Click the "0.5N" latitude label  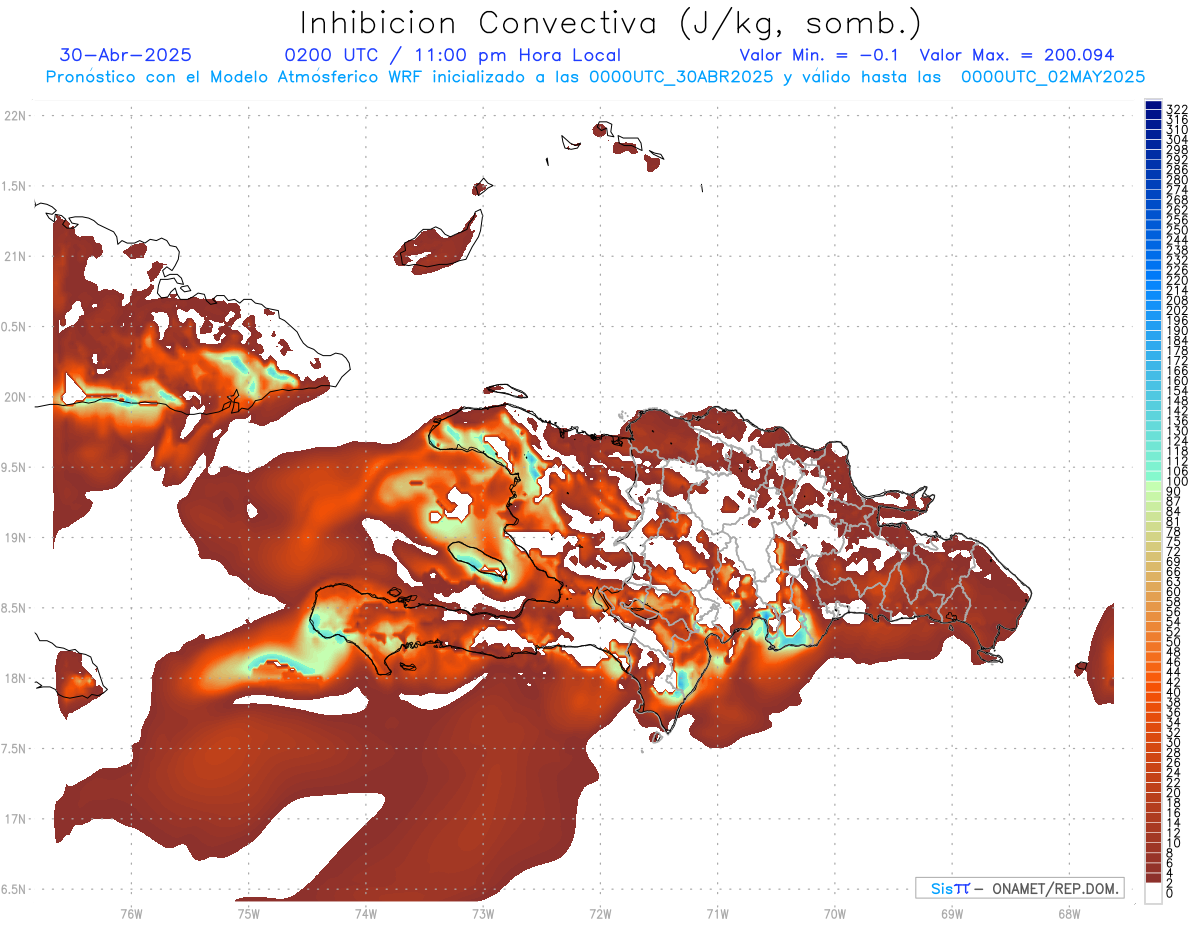[15, 327]
